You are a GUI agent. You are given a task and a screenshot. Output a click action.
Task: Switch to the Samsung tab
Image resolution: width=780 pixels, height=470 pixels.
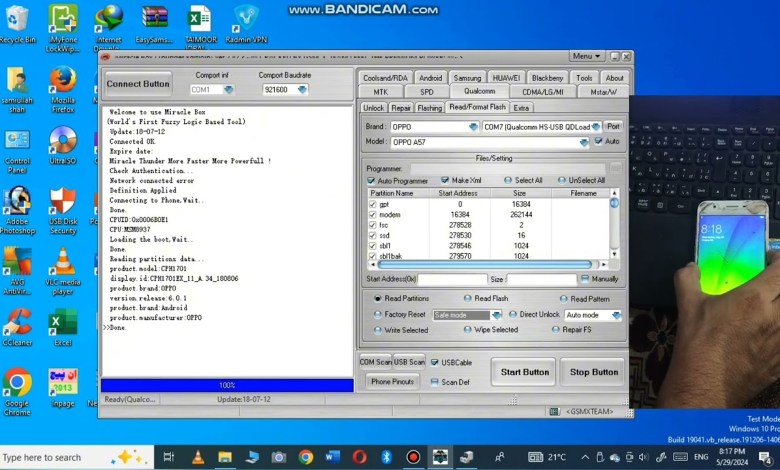[468, 78]
